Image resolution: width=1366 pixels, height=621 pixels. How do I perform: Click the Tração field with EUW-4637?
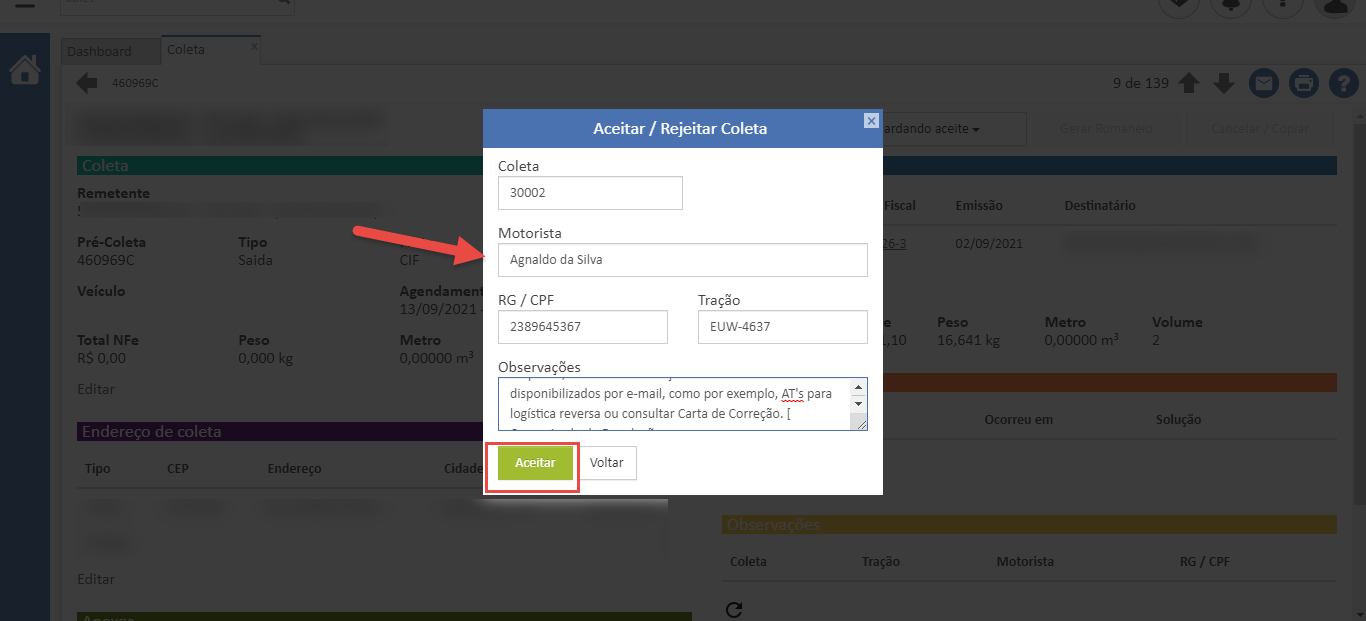[x=782, y=327]
